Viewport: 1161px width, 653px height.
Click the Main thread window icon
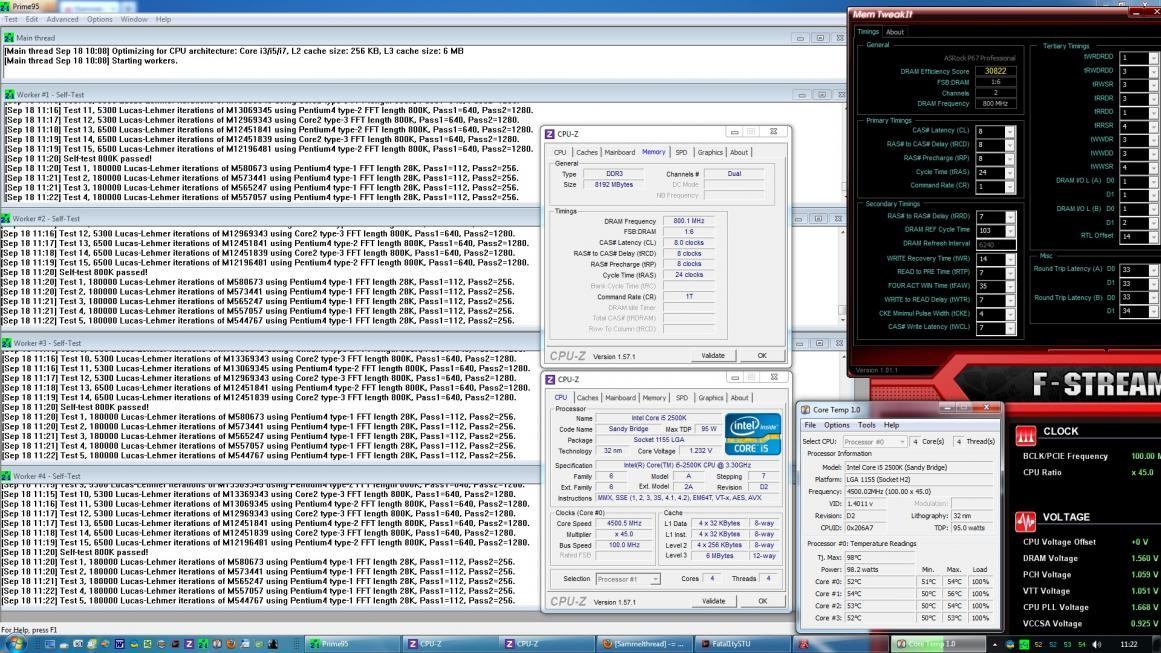[9, 37]
